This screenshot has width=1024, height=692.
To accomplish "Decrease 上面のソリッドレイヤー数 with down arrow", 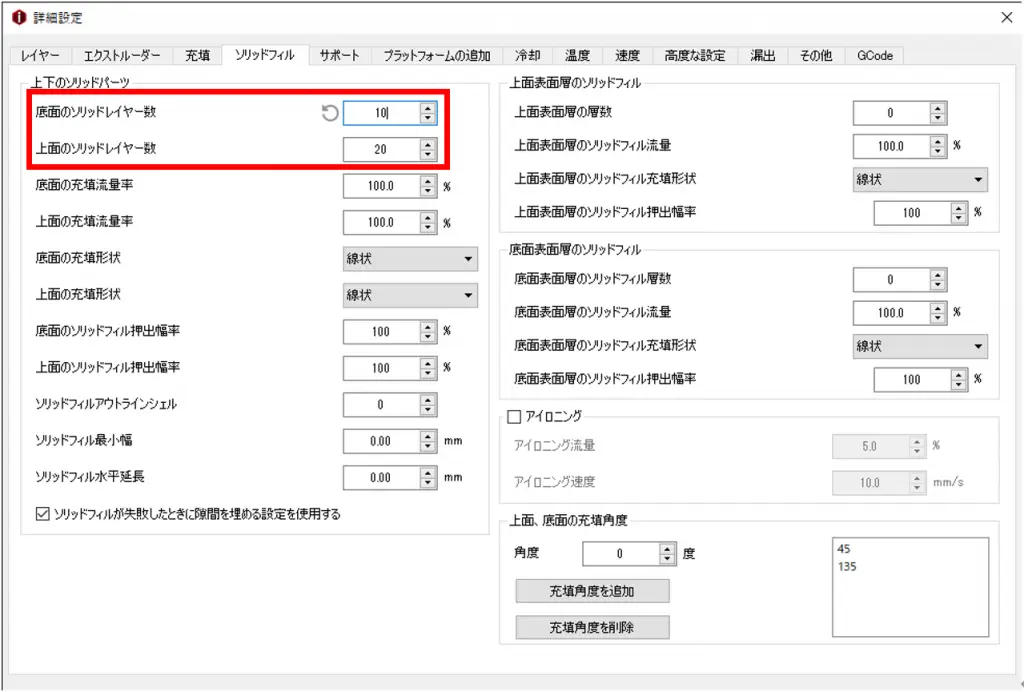I will [428, 155].
